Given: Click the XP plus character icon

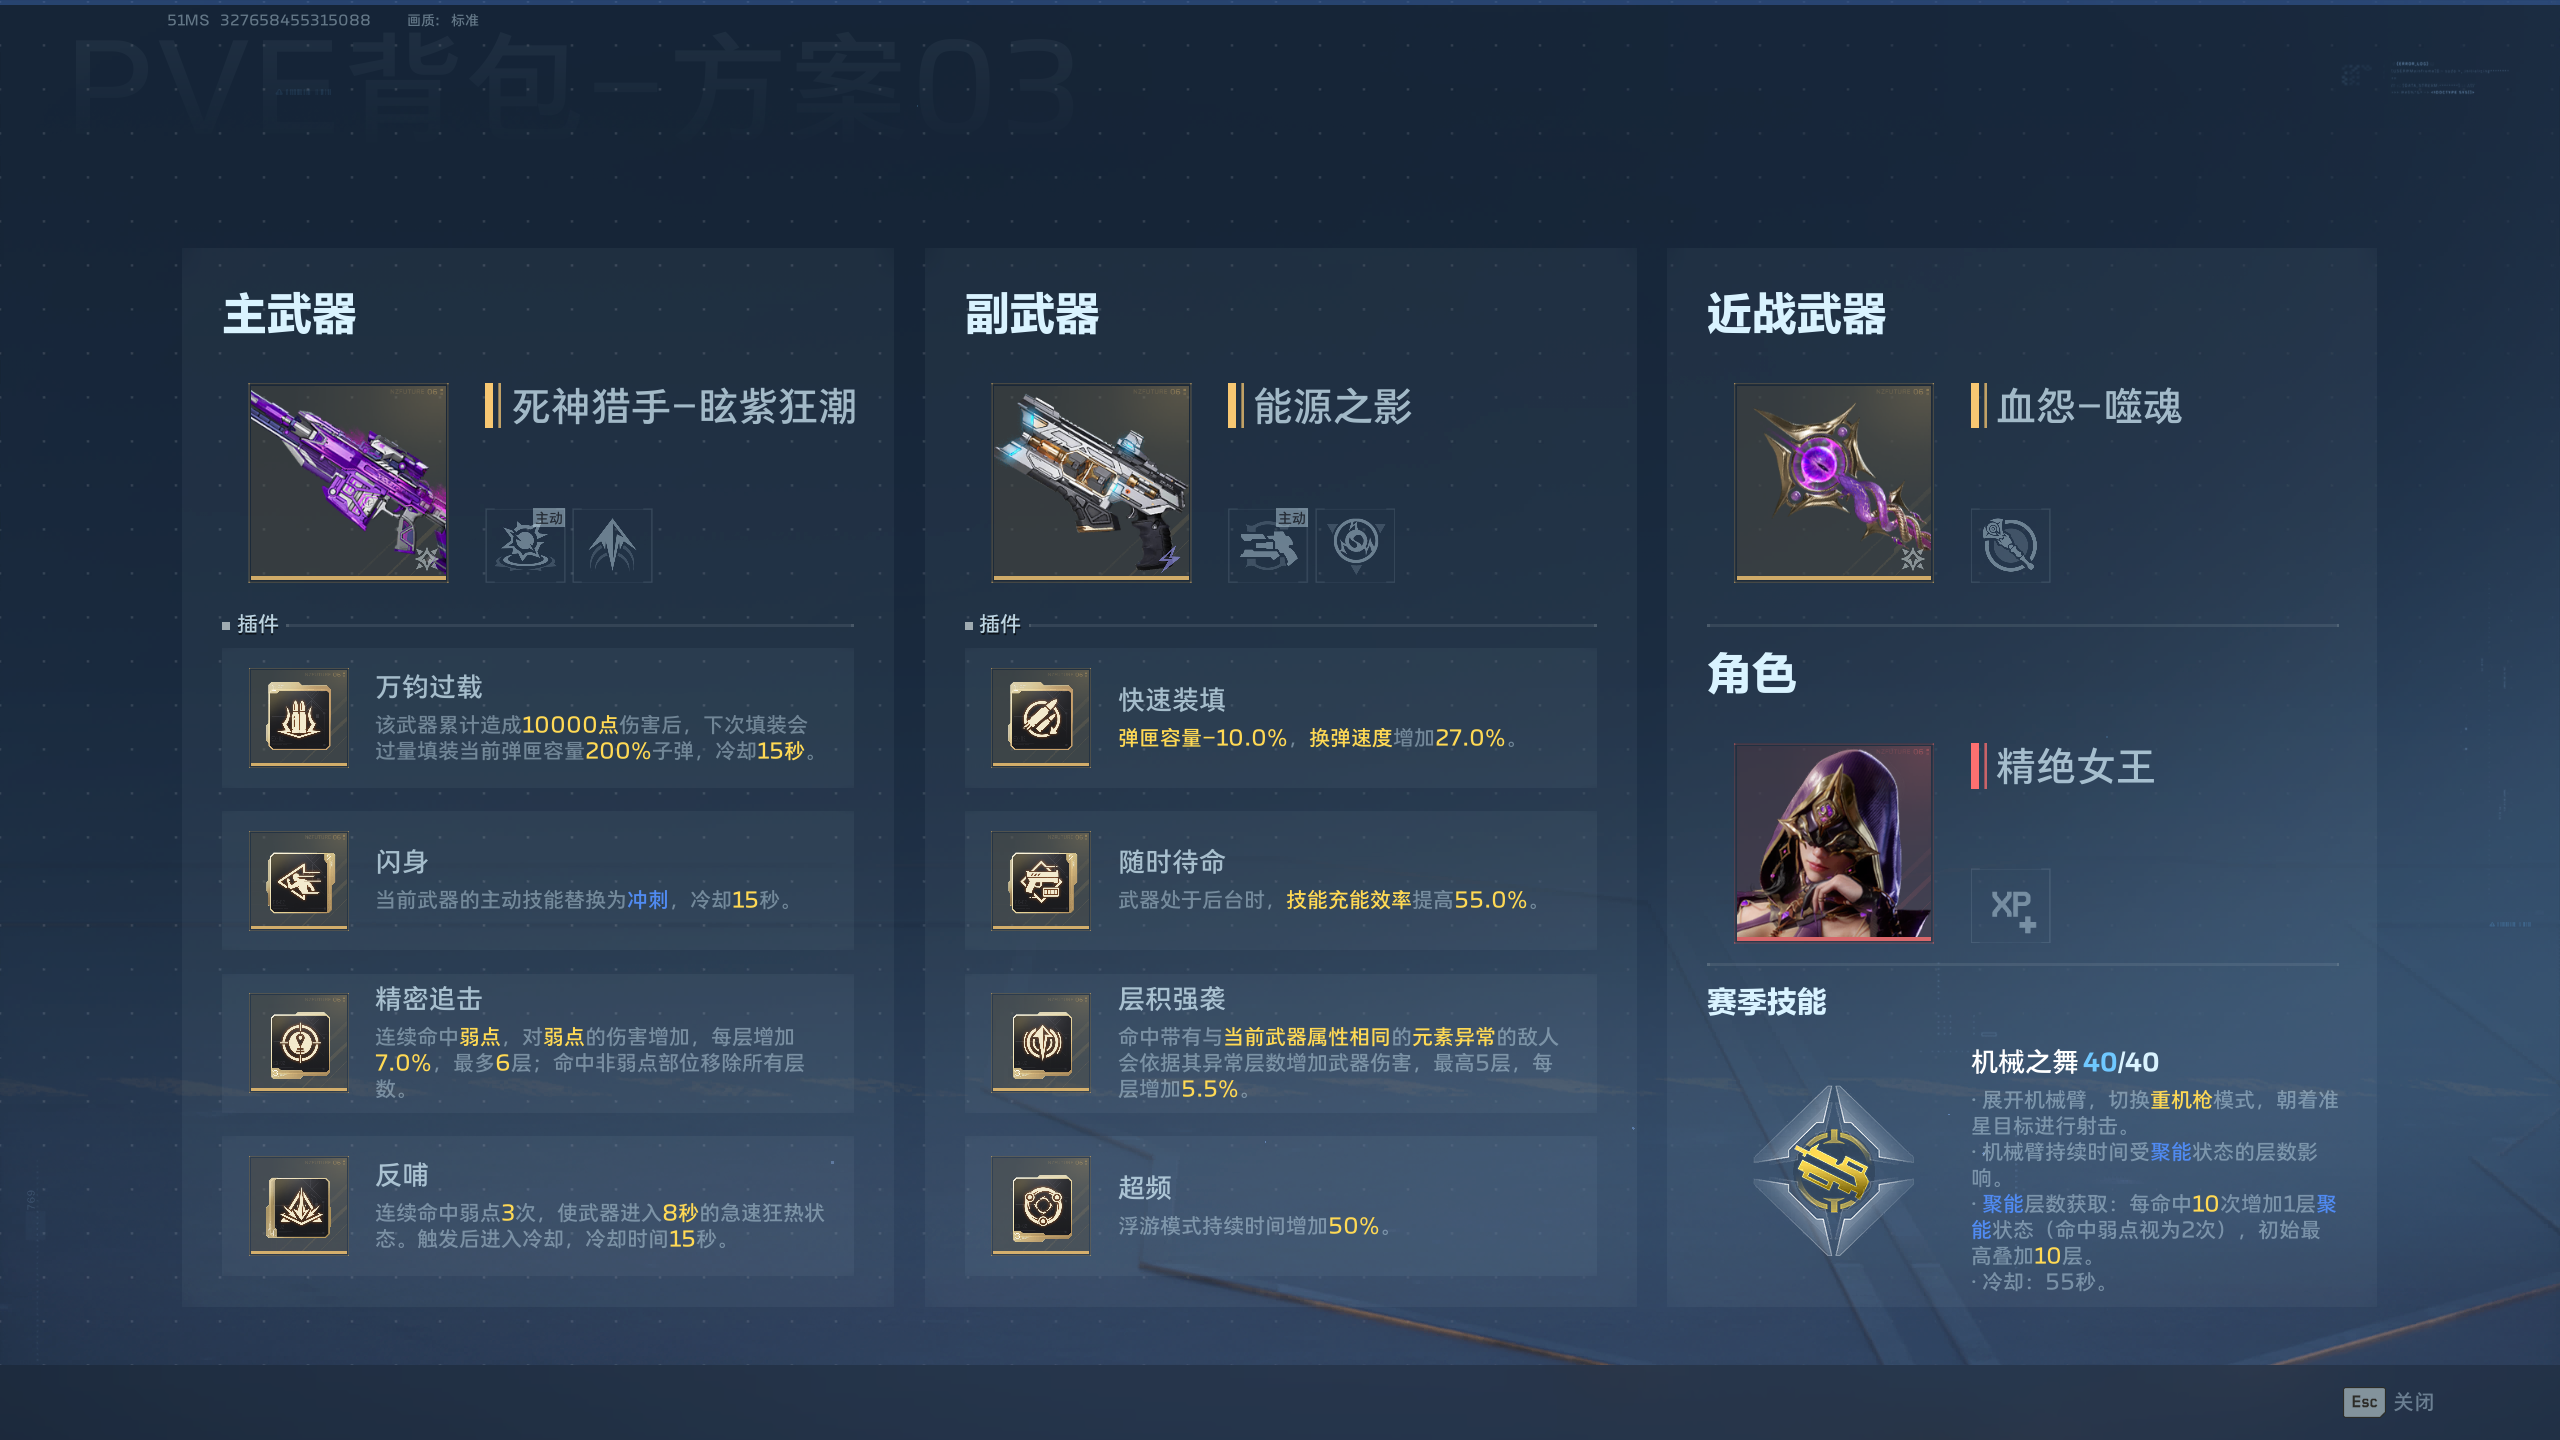Looking at the screenshot, I should (2010, 906).
